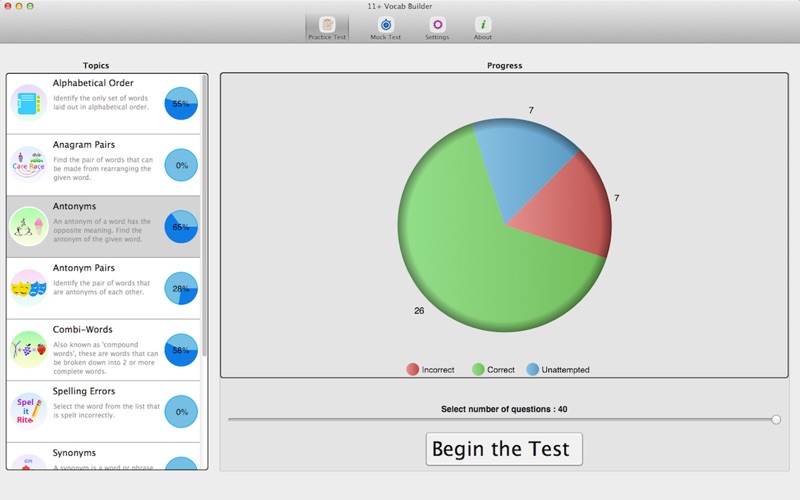The height and width of the screenshot is (500, 800).
Task: Click the red Incorrect legend swatch
Action: (x=413, y=369)
